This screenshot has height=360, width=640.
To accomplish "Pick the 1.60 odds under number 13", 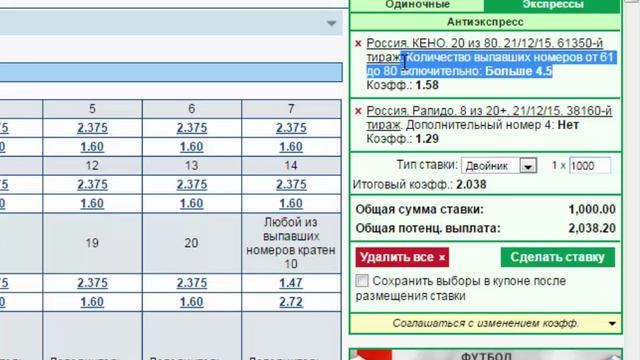I will pyautogui.click(x=191, y=203).
